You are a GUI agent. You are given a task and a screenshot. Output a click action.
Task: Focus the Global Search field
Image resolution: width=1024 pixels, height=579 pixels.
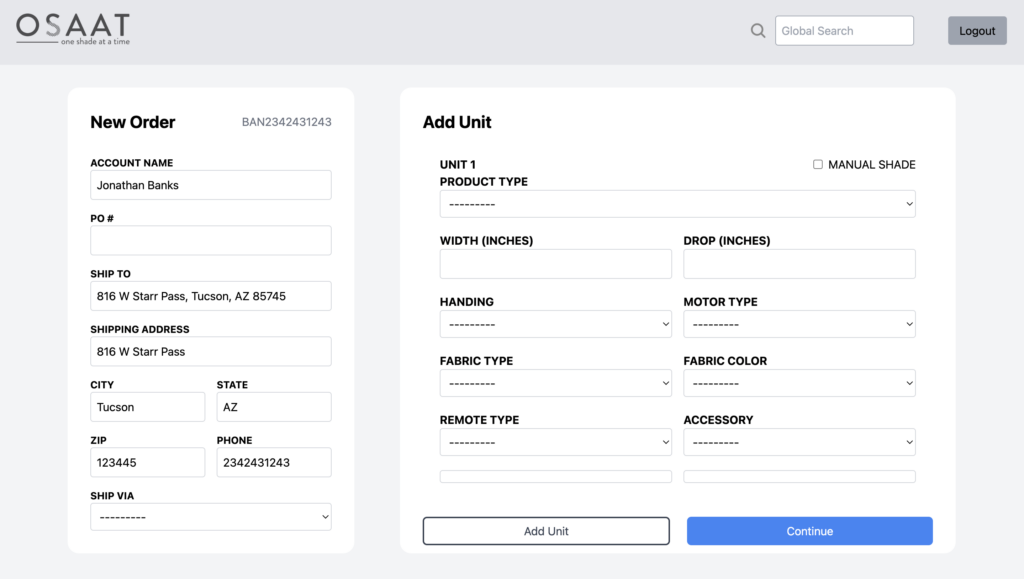point(844,31)
